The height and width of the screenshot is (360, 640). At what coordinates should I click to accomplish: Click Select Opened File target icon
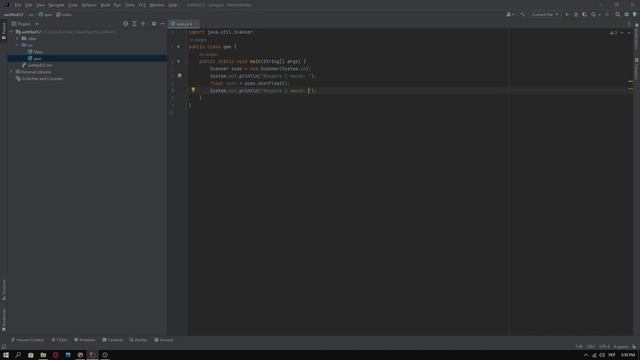(x=125, y=24)
